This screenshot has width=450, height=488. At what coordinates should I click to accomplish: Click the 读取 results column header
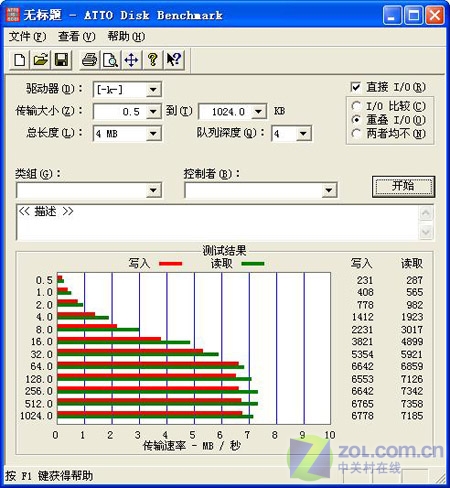pos(412,263)
